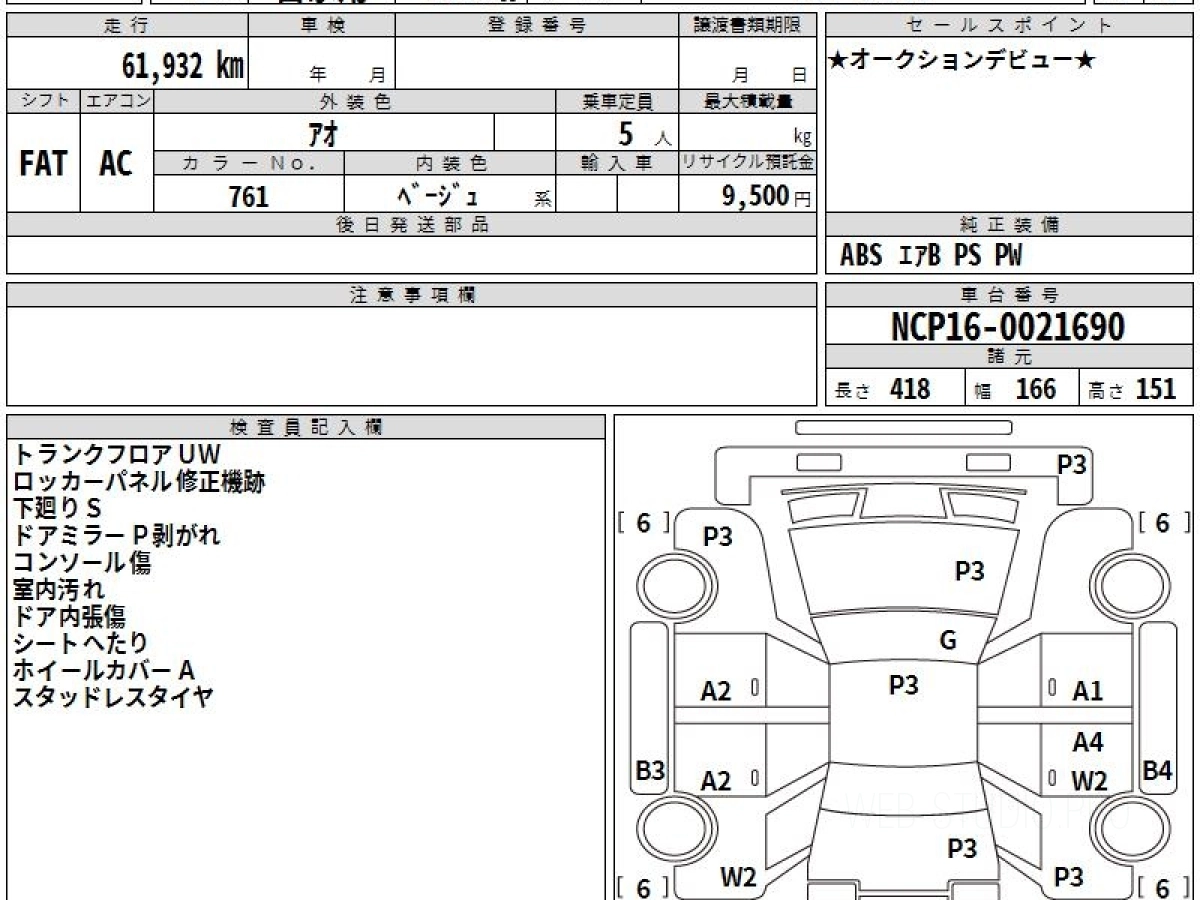Select the 車台番号 header
Viewport: 1200px width, 900px height.
point(1010,295)
